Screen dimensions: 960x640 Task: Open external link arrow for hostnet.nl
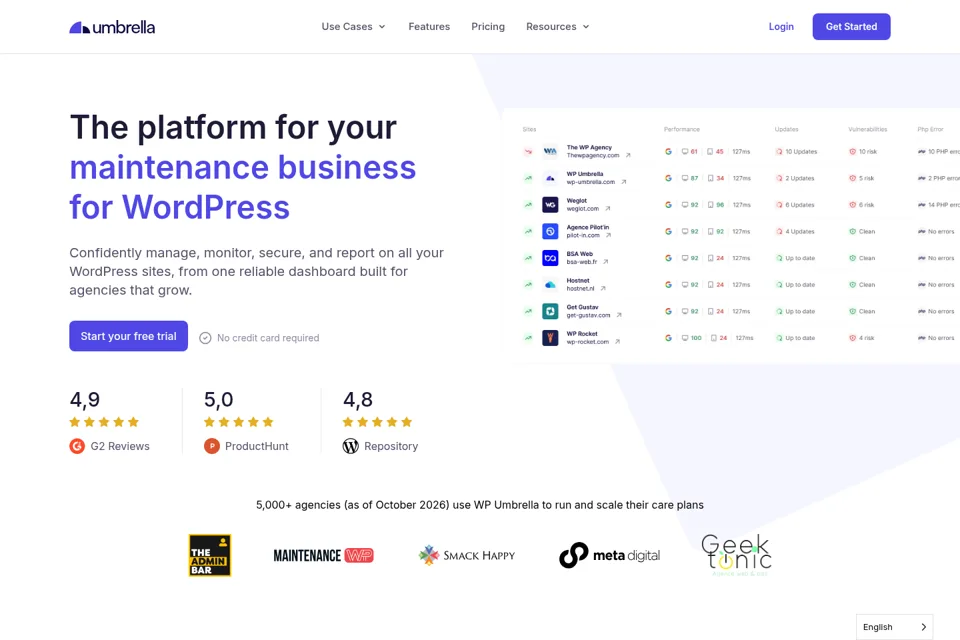602,288
